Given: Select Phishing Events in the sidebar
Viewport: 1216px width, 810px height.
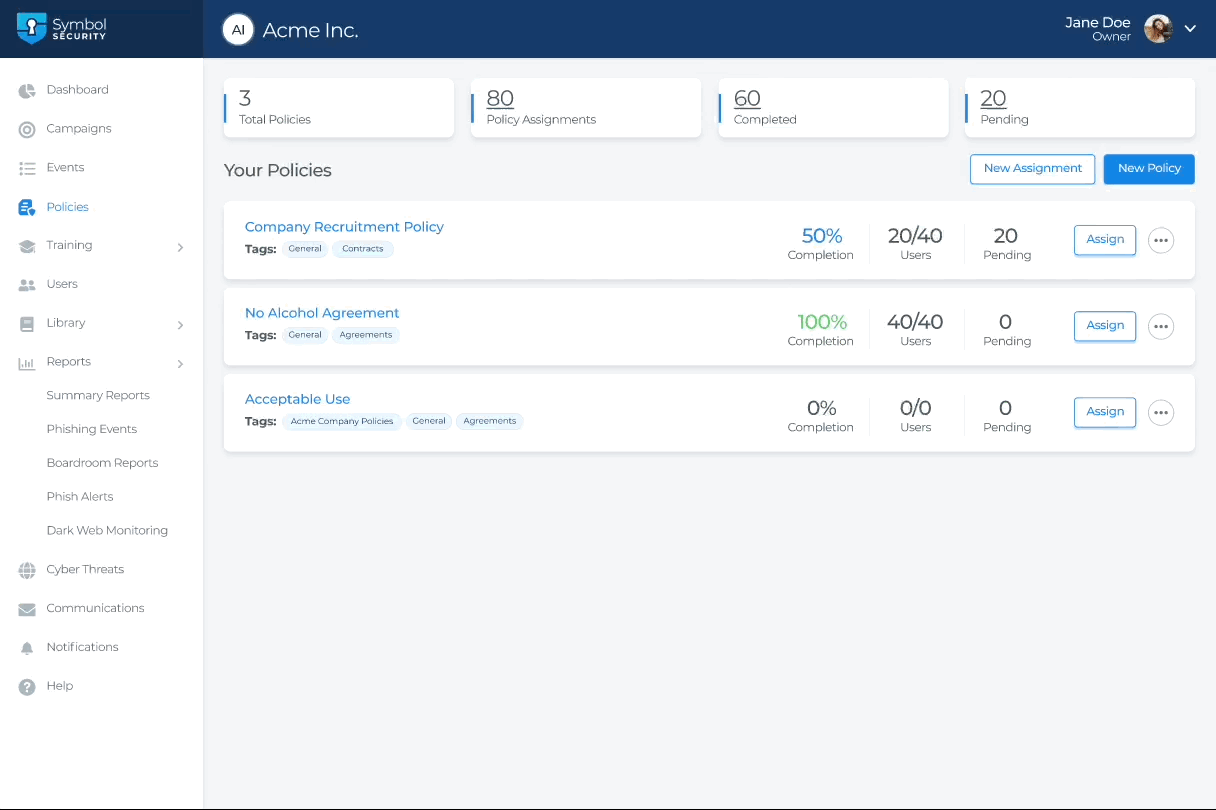Looking at the screenshot, I should pyautogui.click(x=92, y=429).
